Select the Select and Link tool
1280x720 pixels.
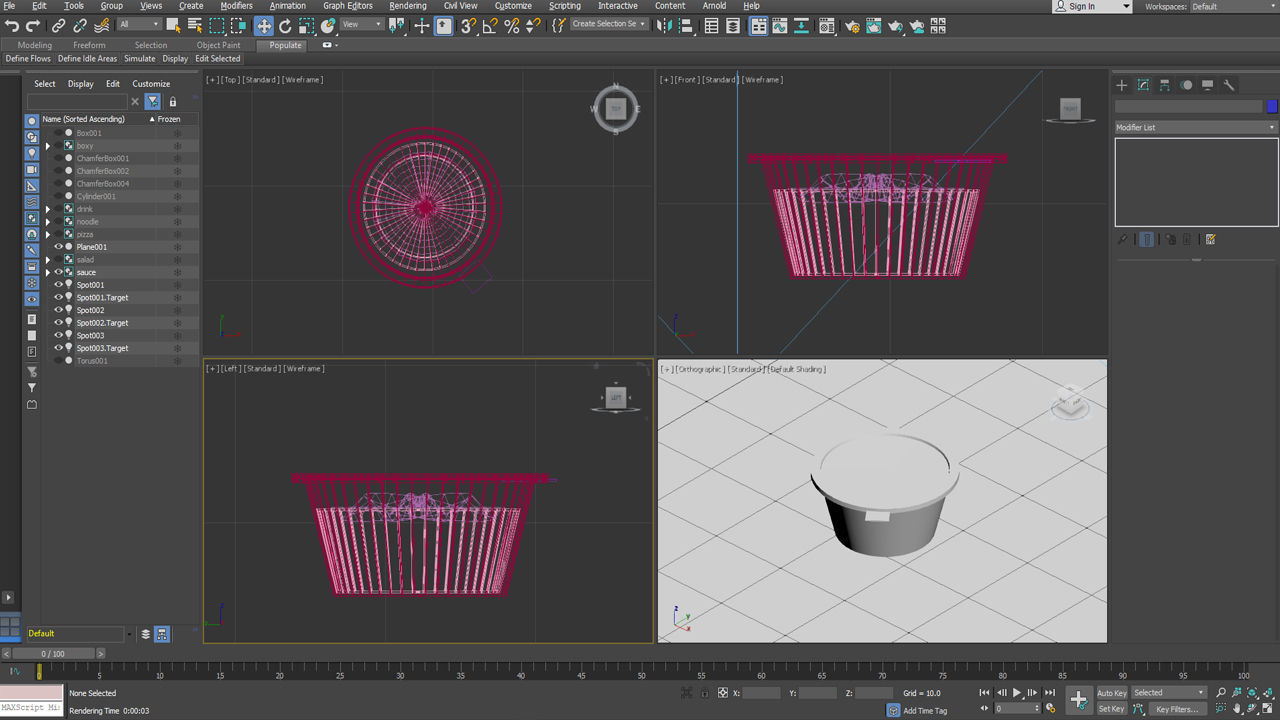tap(58, 25)
